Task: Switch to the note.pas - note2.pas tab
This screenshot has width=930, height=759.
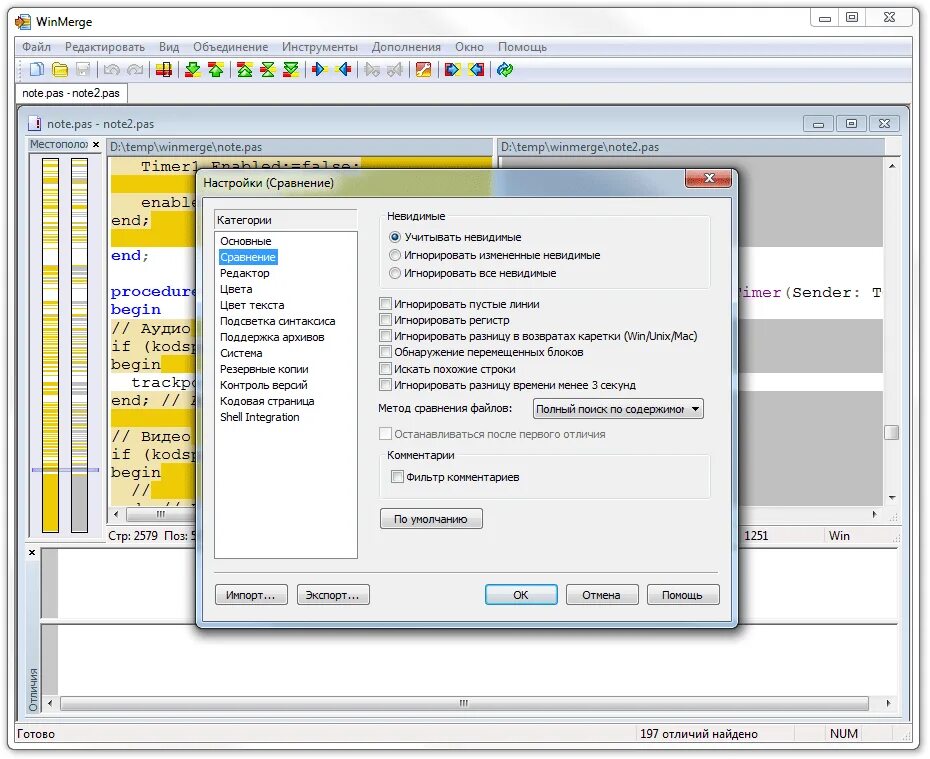Action: click(71, 93)
